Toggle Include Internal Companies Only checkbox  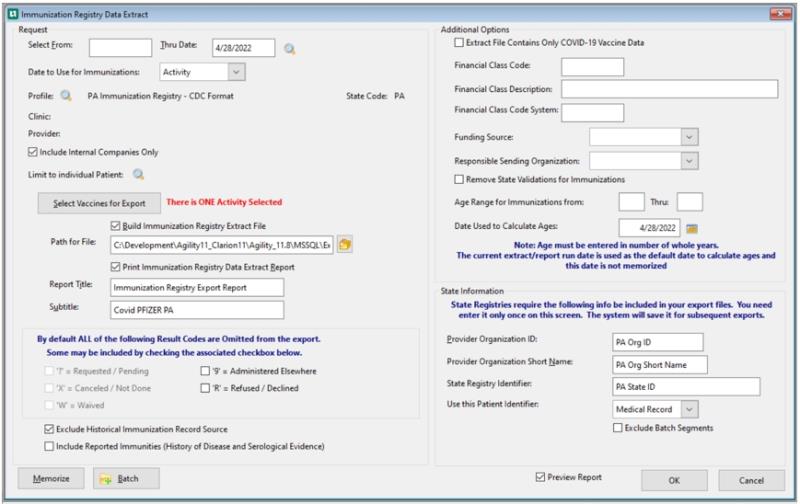pos(33,152)
